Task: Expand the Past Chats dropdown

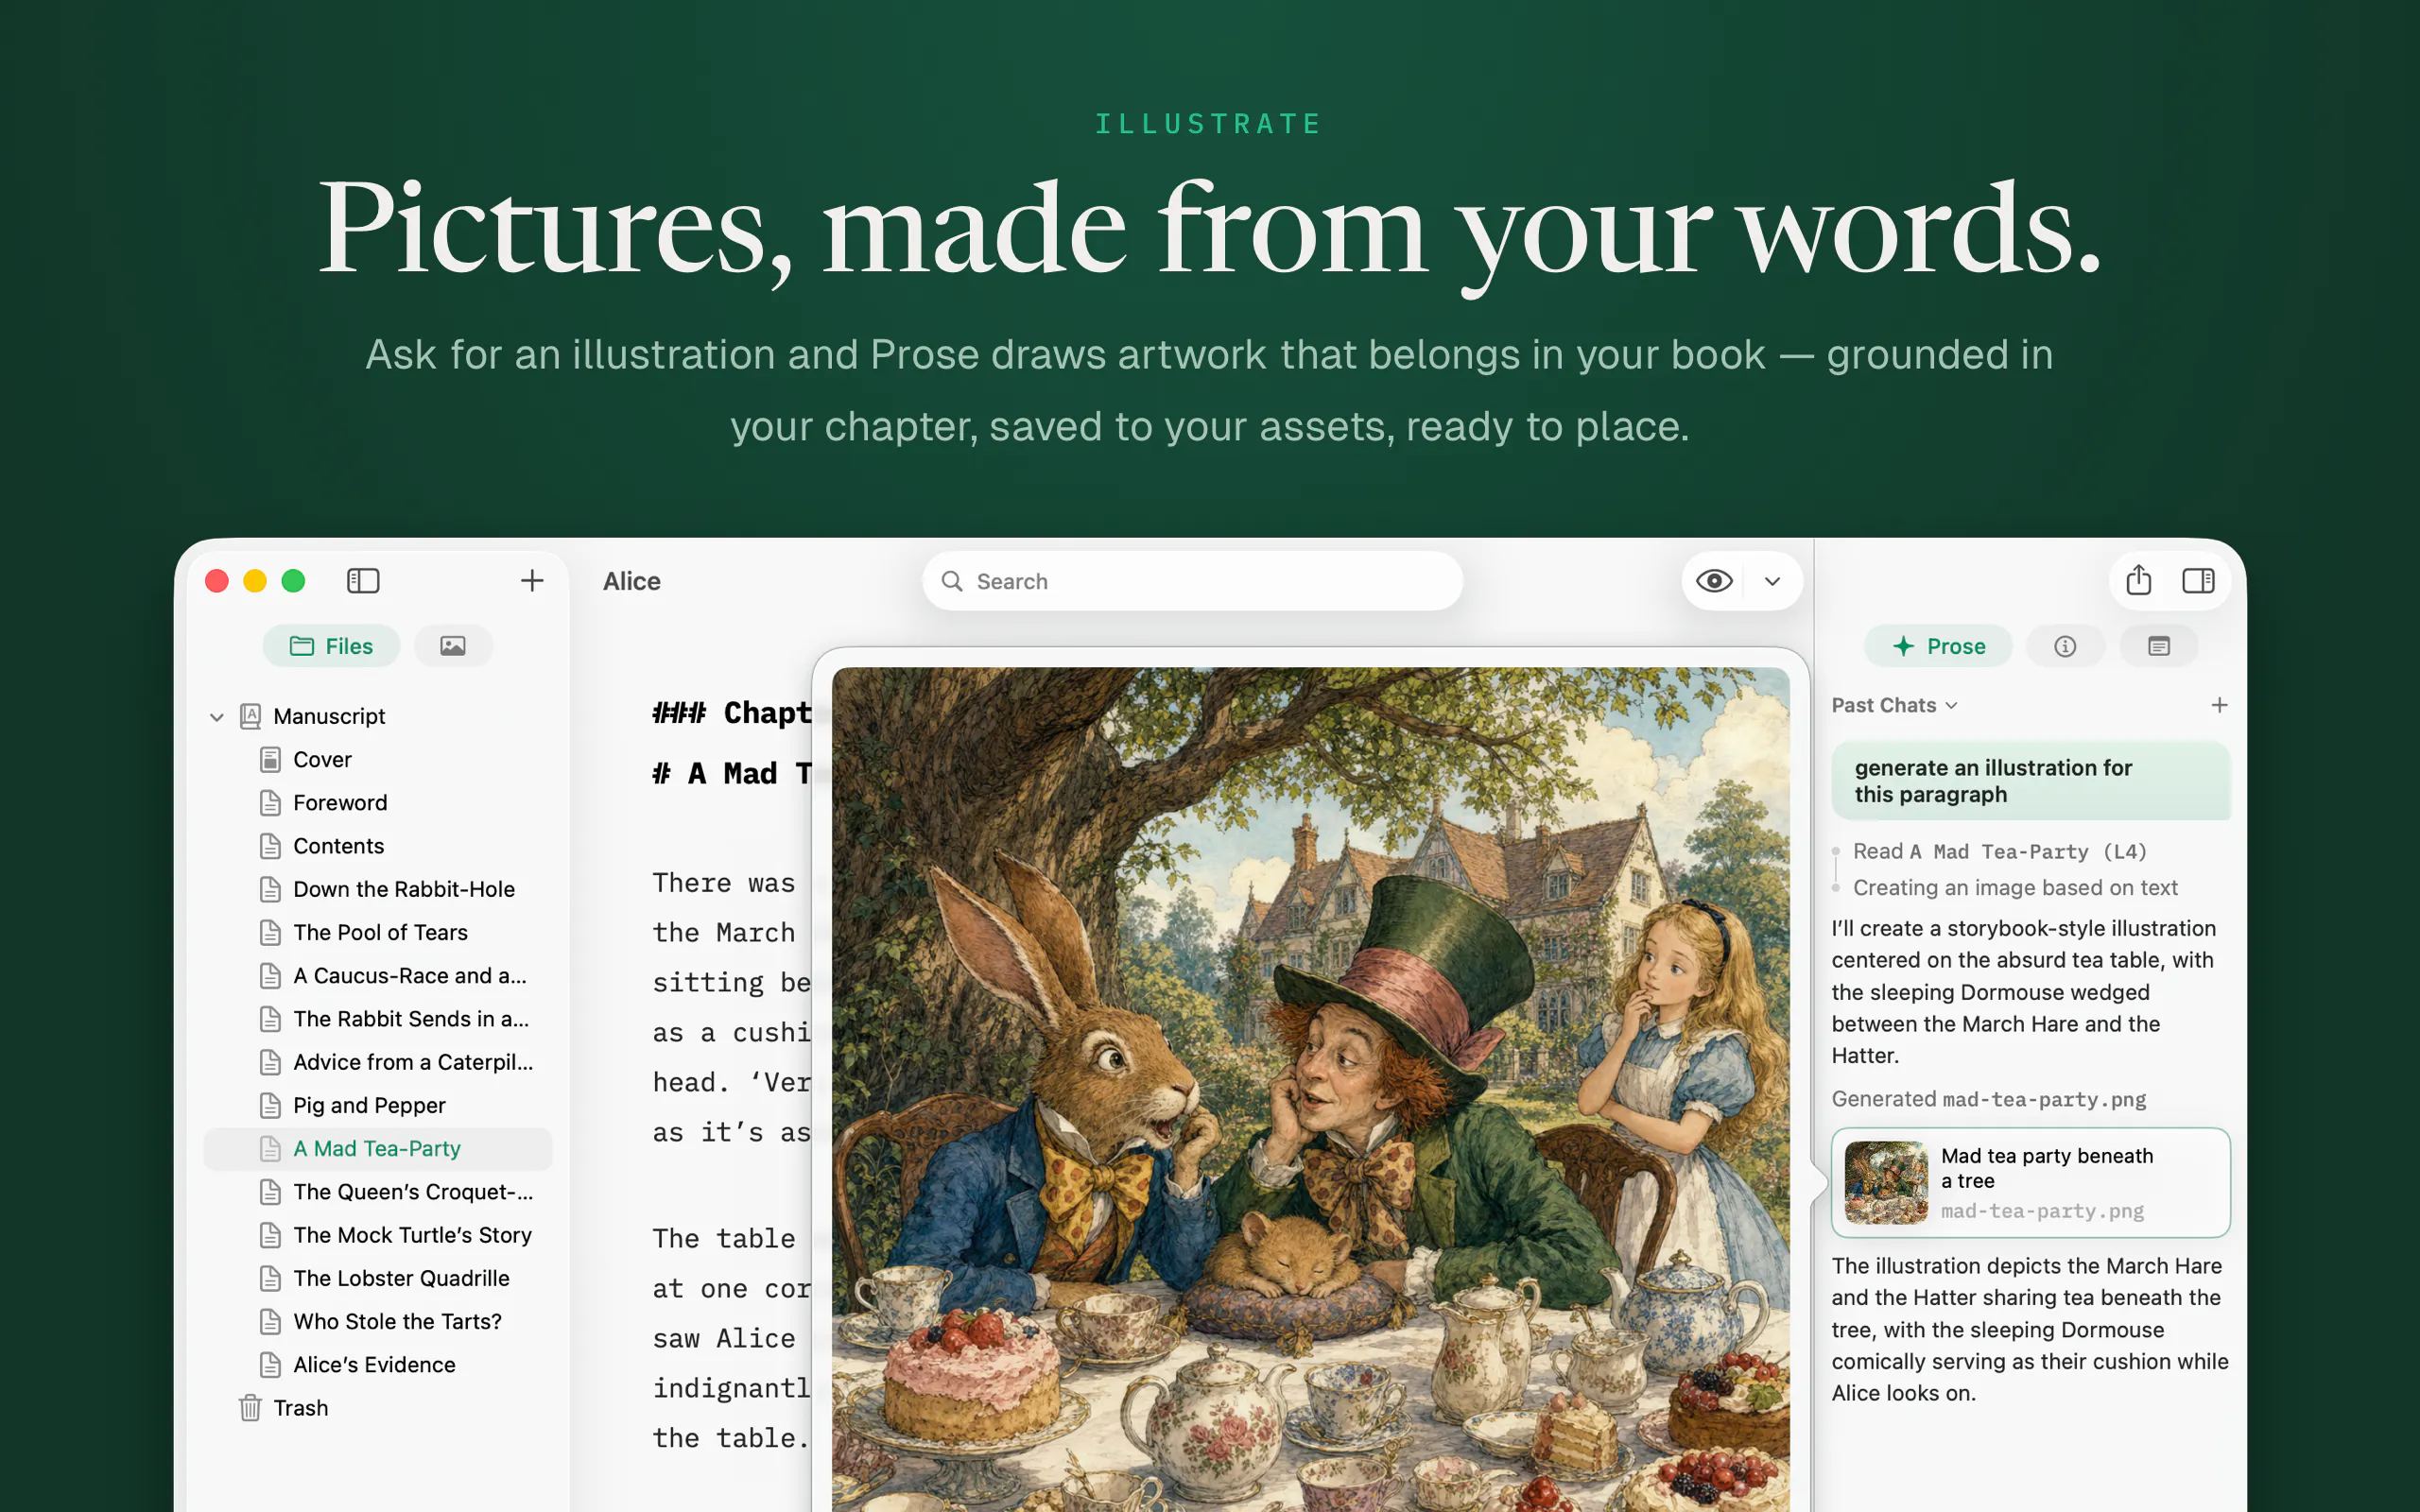Action: (1894, 705)
